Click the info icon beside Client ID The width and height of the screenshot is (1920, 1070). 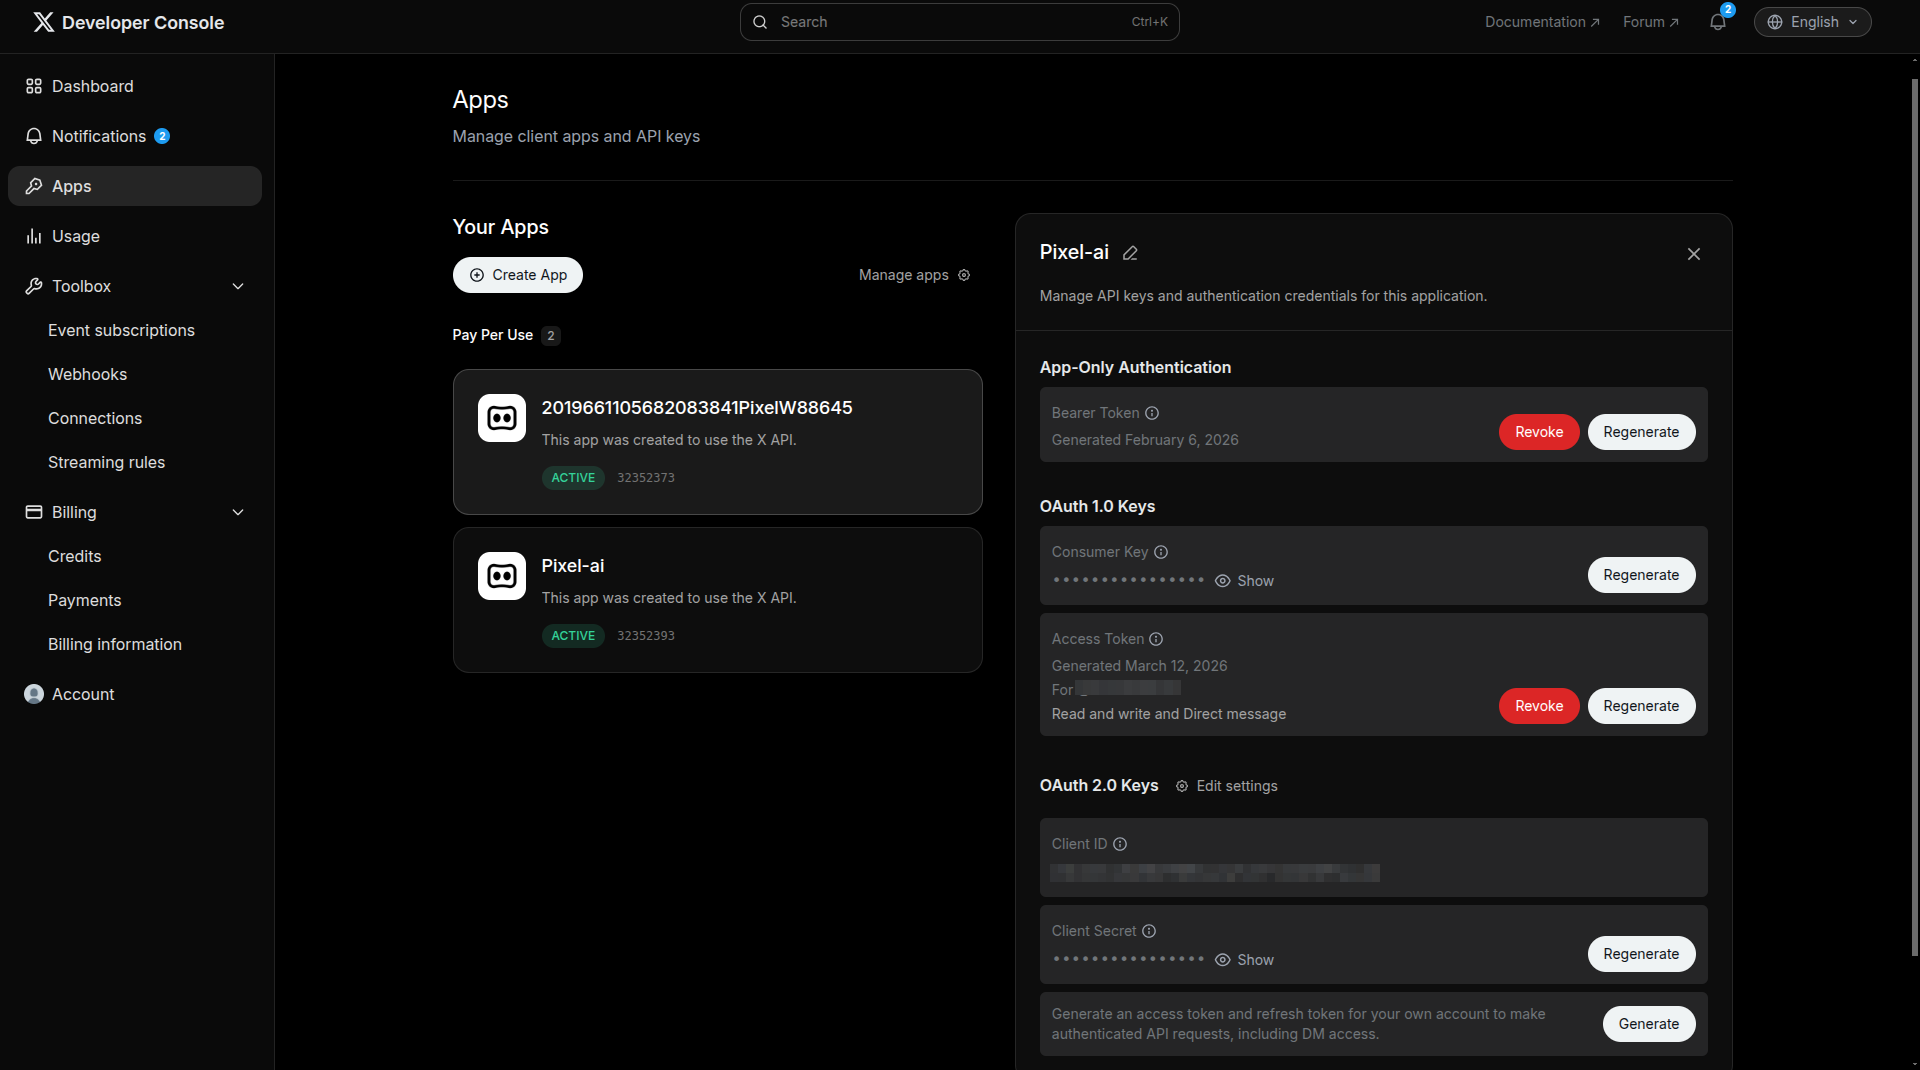pyautogui.click(x=1120, y=844)
